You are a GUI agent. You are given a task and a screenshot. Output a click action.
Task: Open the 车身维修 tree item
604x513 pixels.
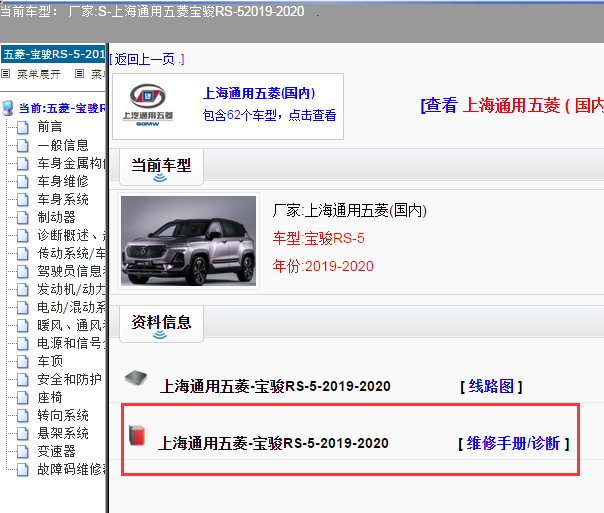63,181
